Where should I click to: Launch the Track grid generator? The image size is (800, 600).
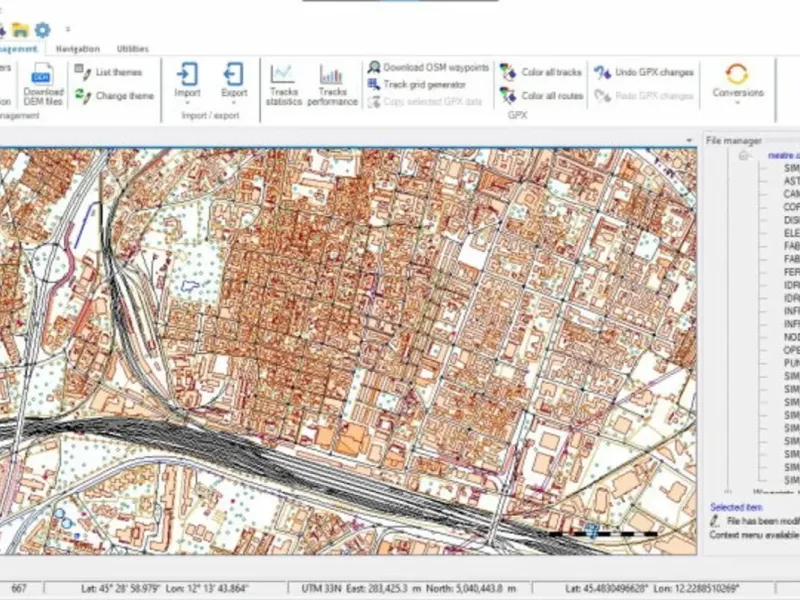(416, 85)
